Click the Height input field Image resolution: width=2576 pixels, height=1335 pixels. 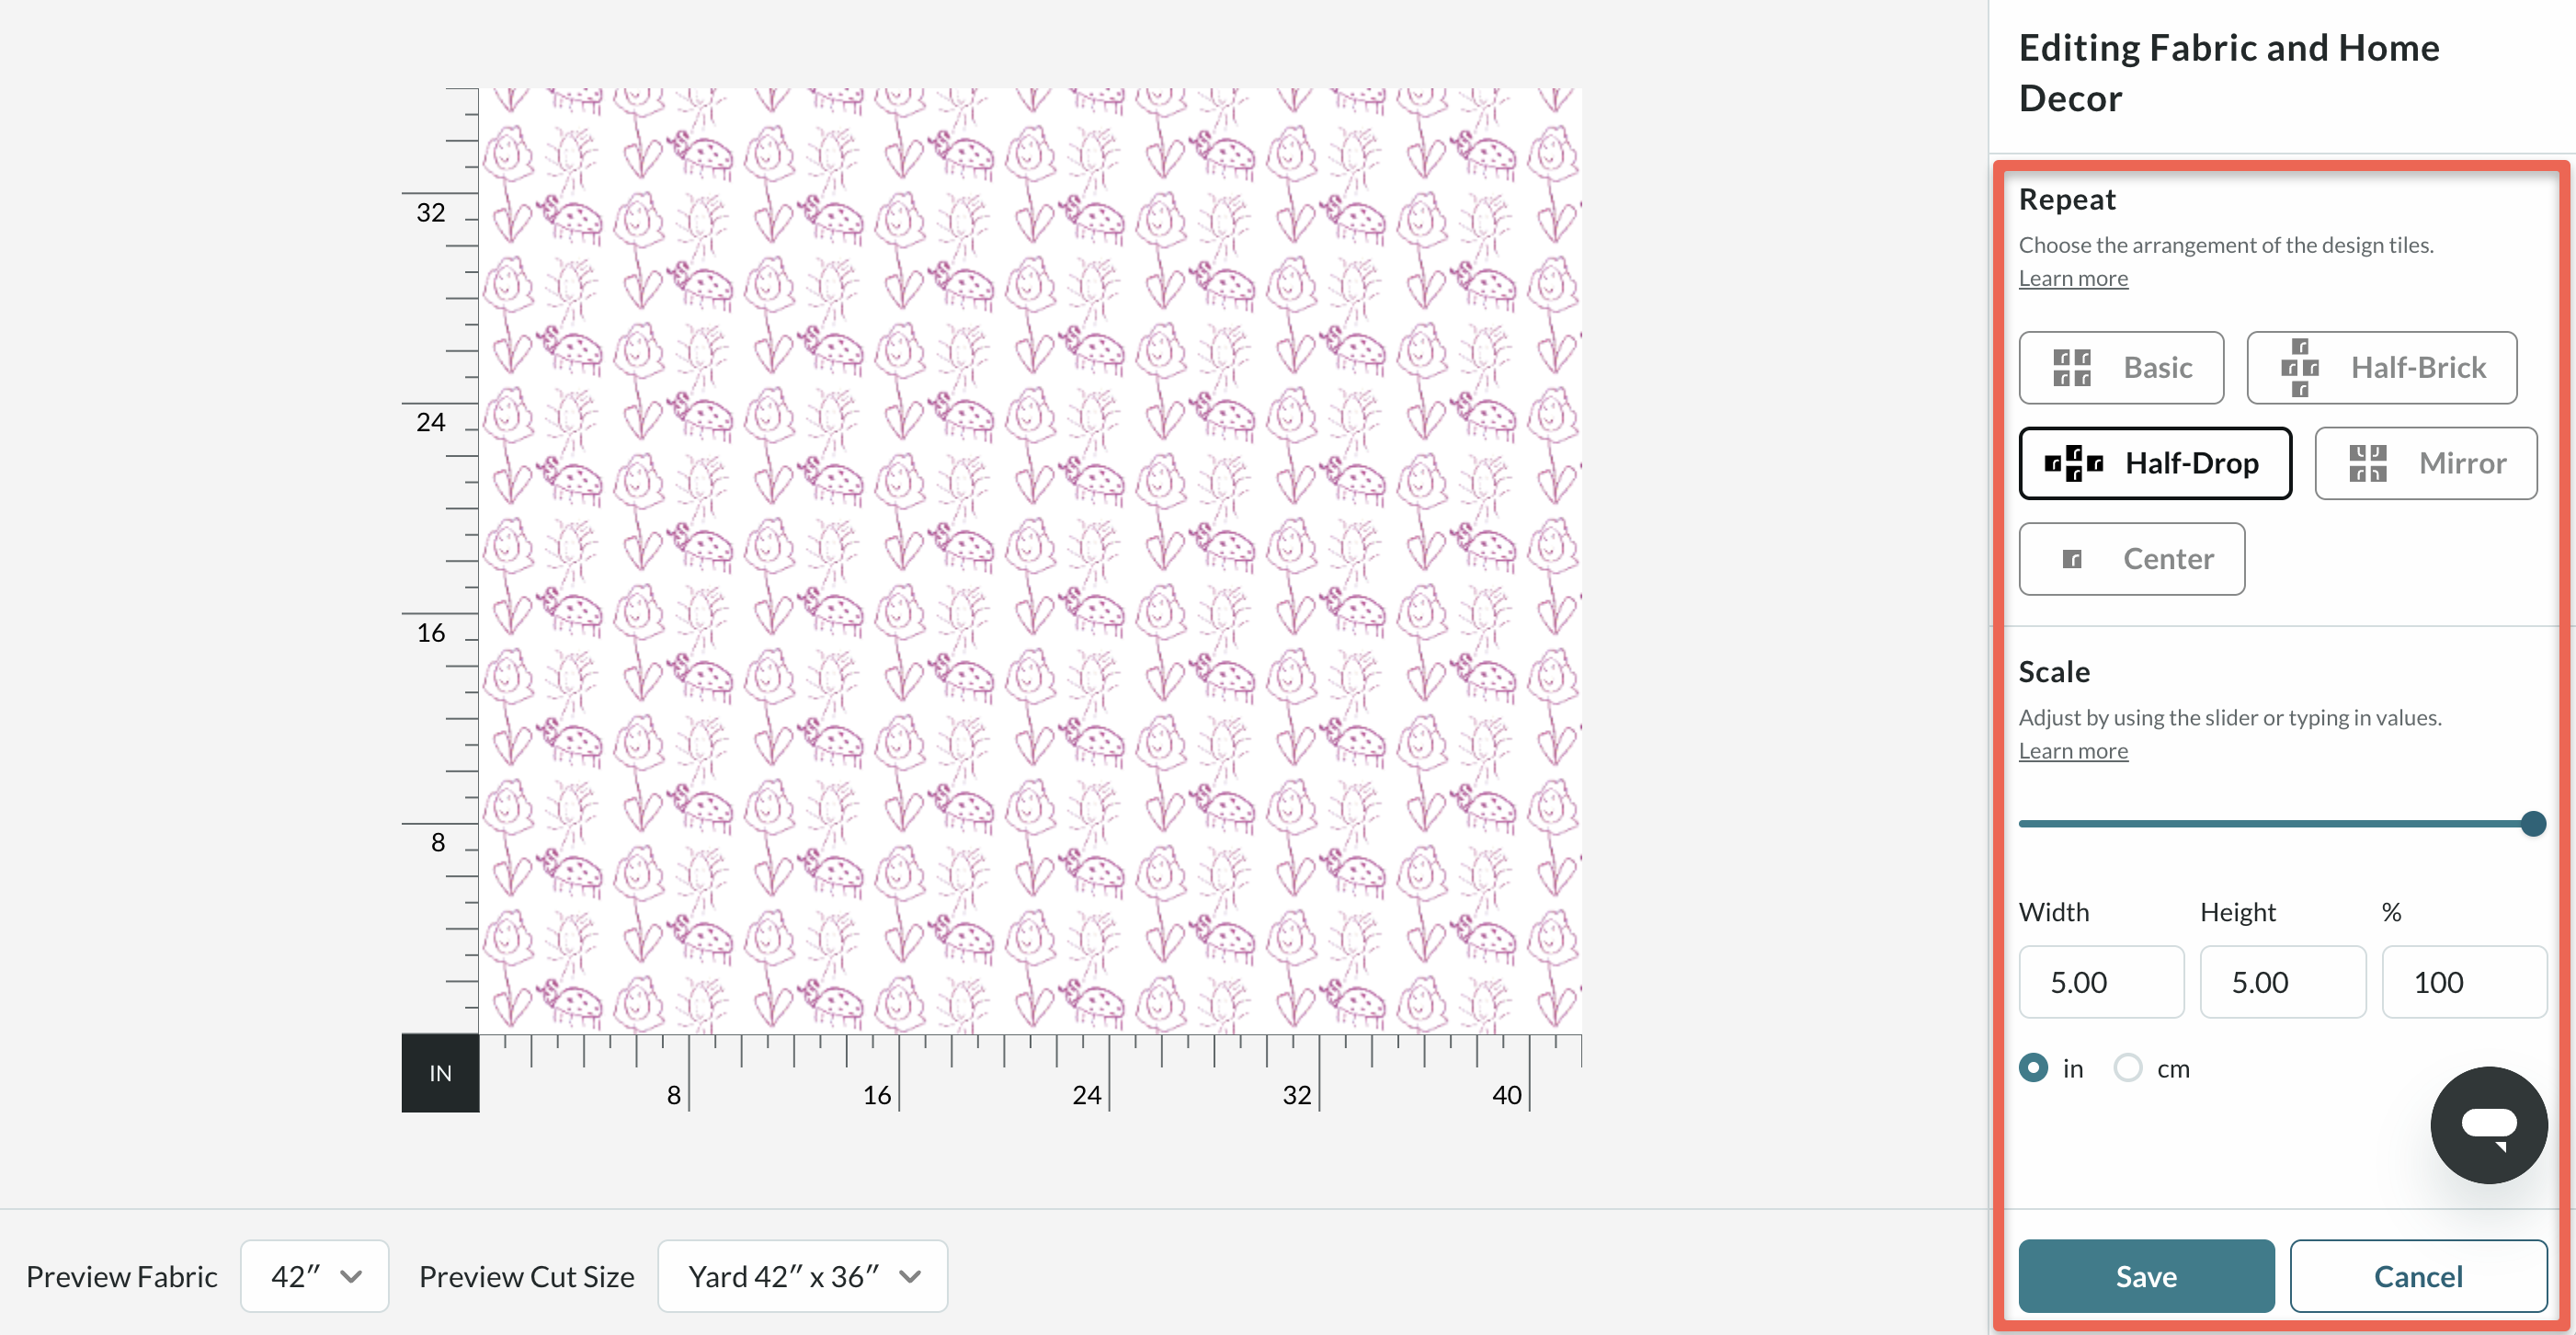2282,982
